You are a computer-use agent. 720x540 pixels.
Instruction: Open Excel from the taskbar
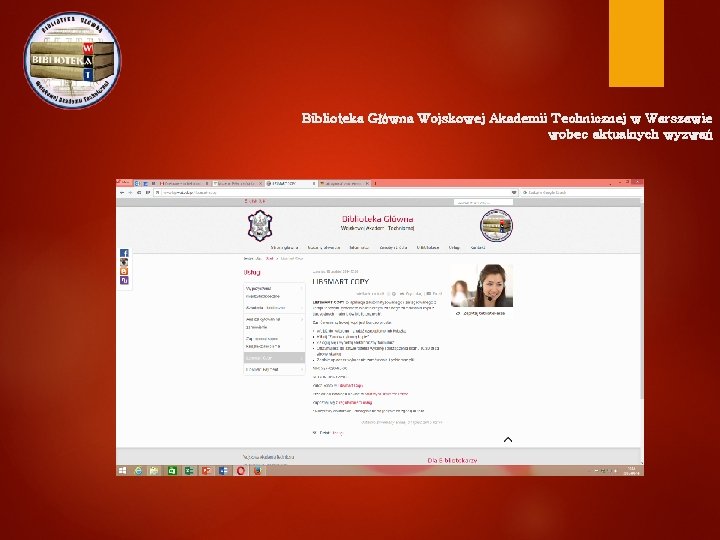point(189,471)
